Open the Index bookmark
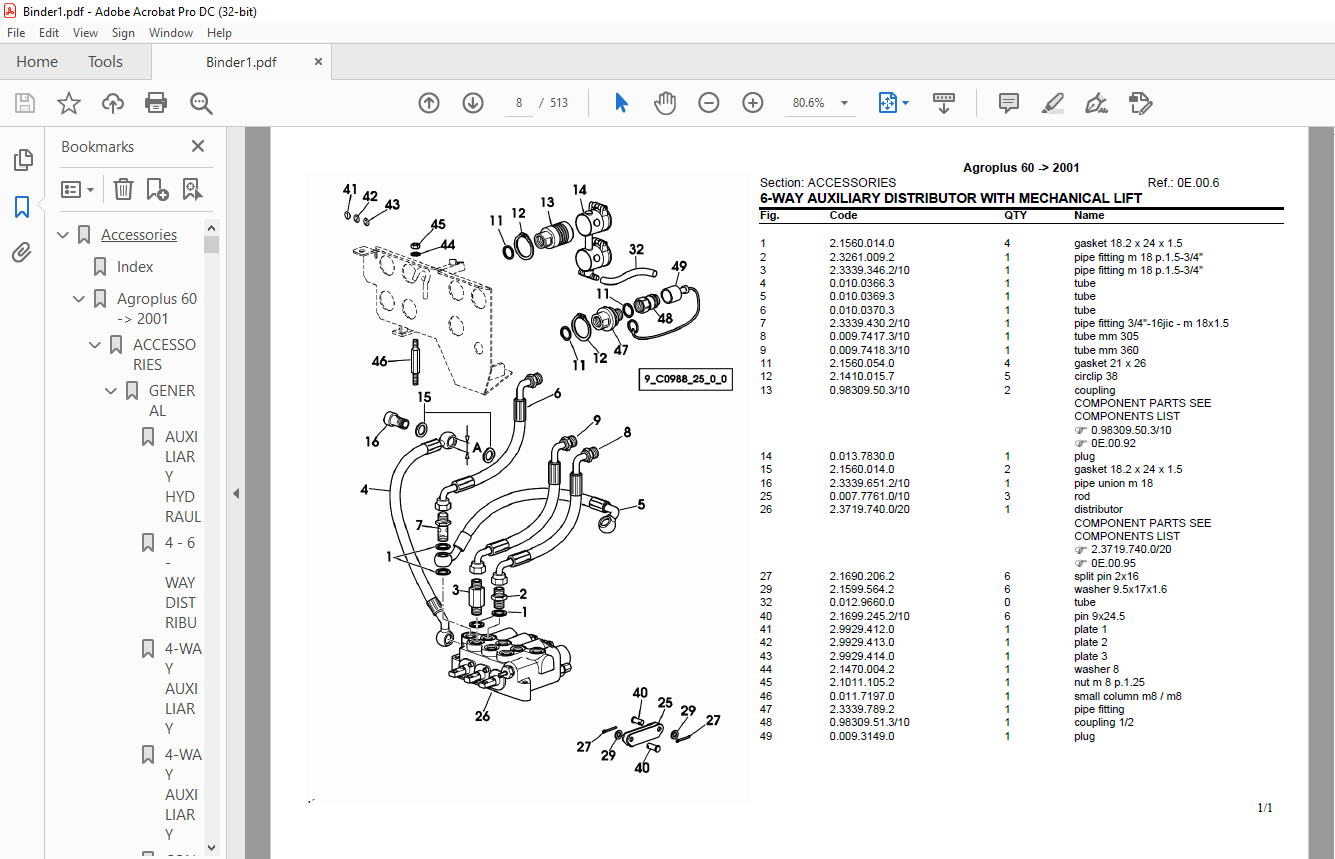1335x859 pixels. pos(135,267)
